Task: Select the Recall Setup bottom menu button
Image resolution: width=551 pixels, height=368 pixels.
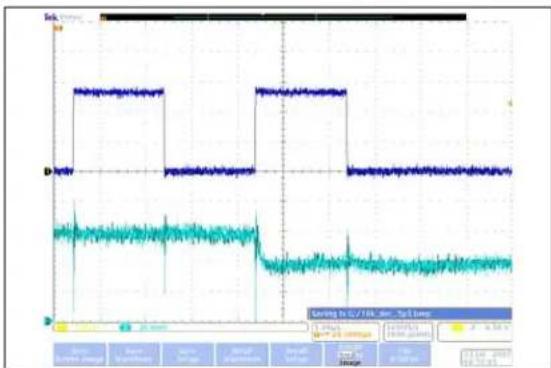Action: pos(296,355)
